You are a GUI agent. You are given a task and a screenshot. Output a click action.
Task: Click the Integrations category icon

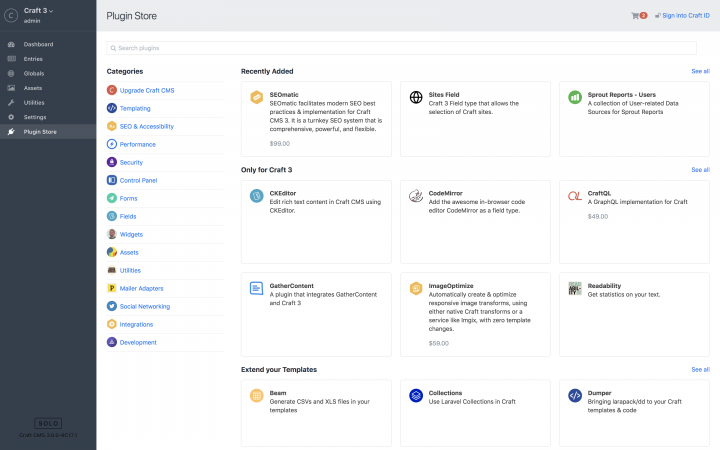112,324
